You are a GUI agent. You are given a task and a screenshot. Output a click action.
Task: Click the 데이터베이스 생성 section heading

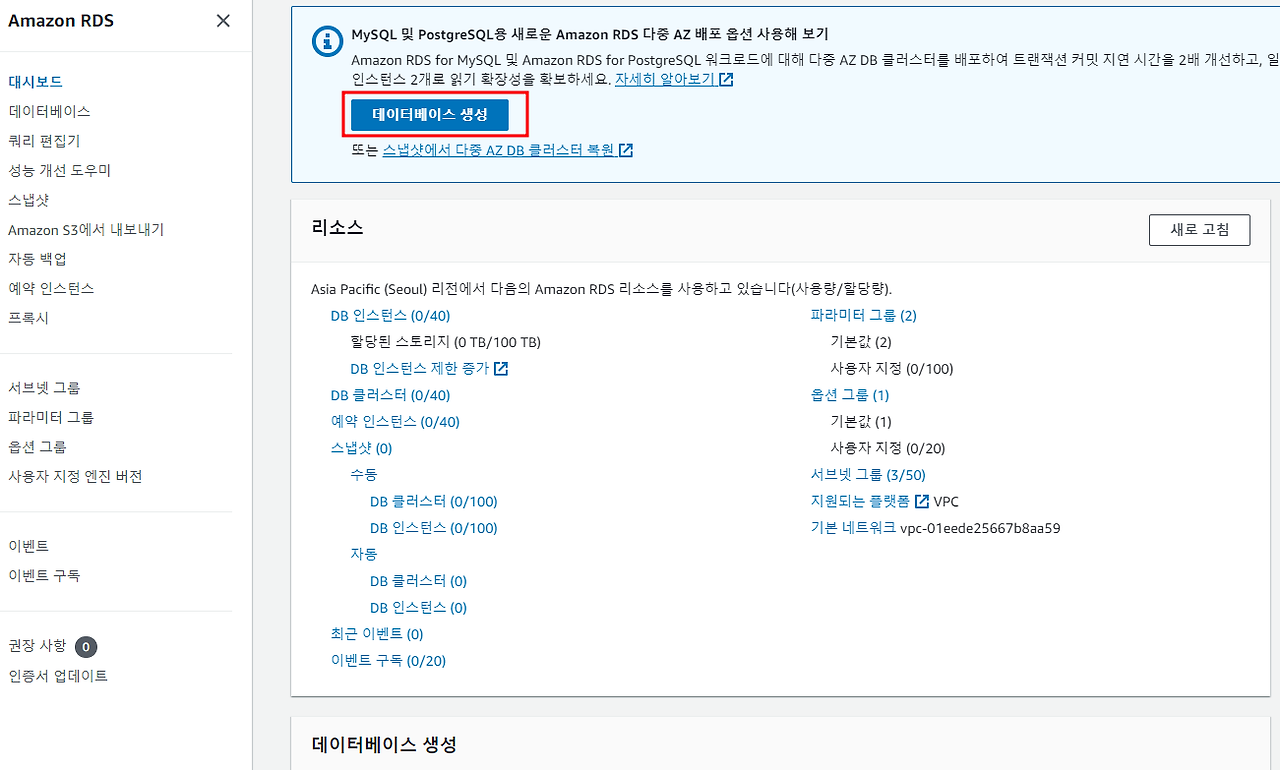(x=385, y=745)
